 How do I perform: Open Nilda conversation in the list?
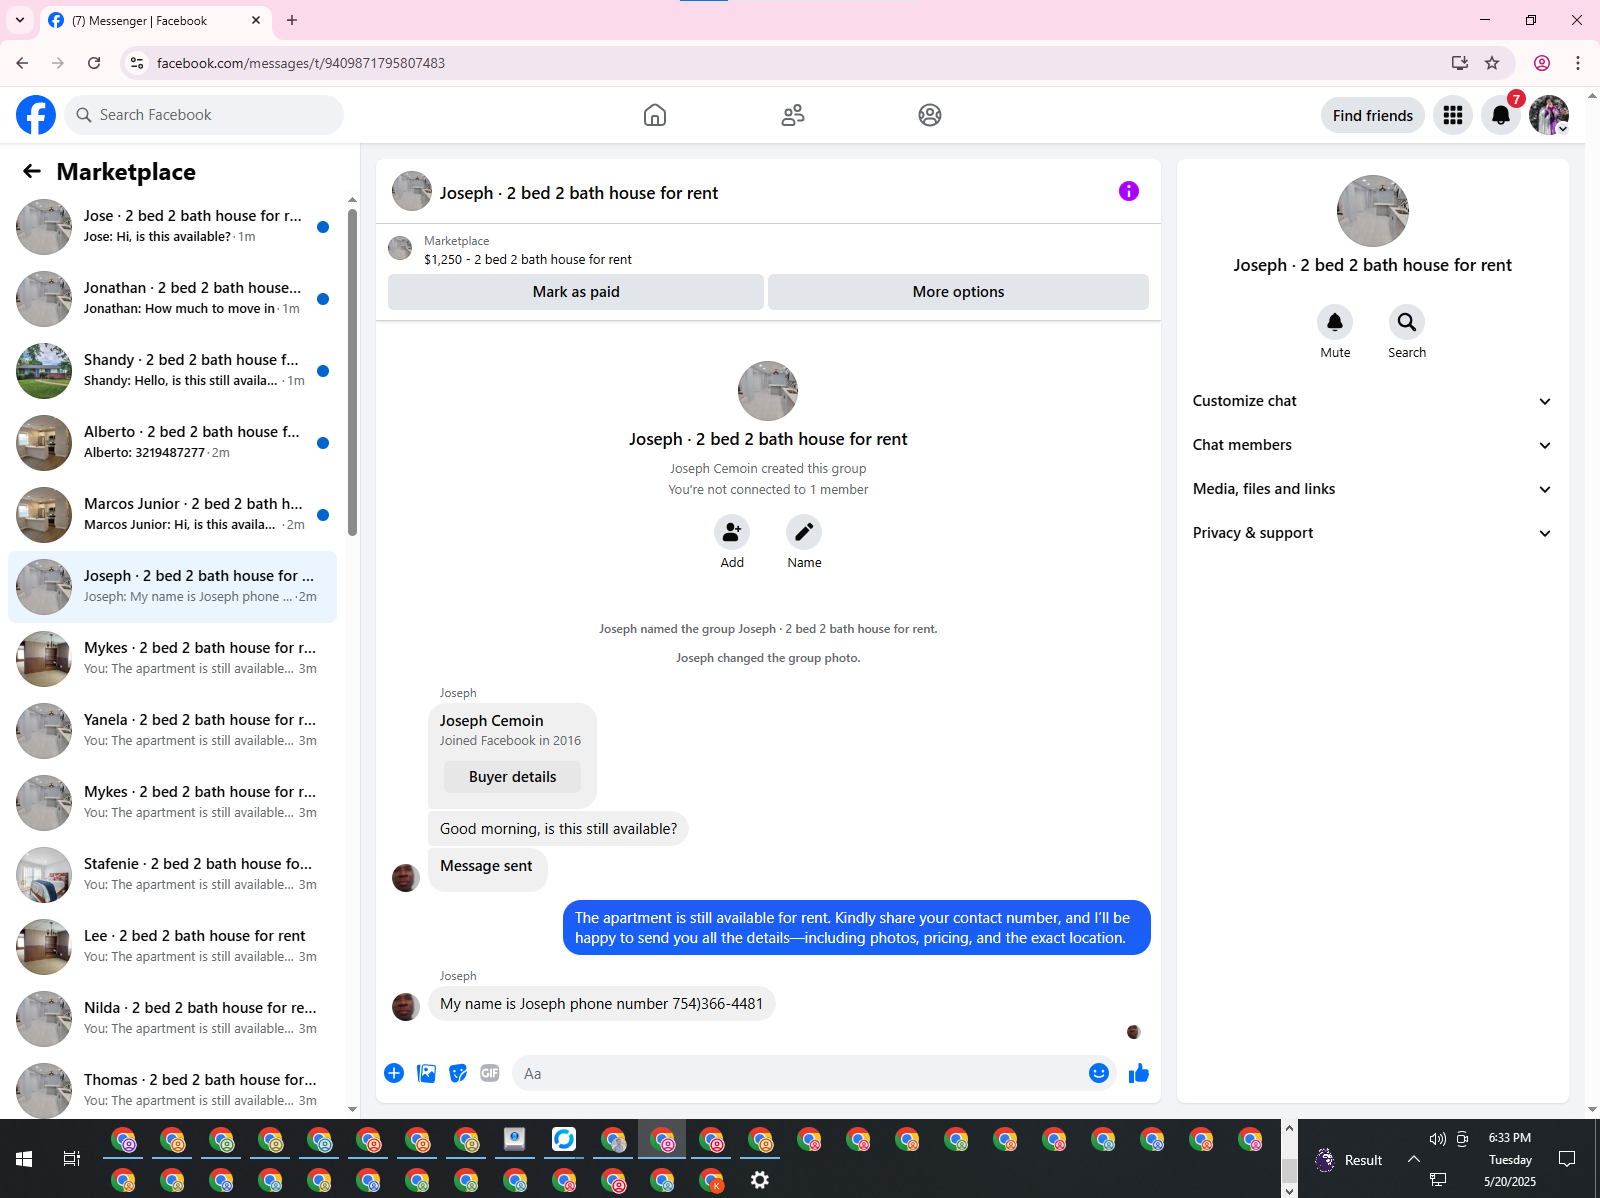pos(172,1019)
